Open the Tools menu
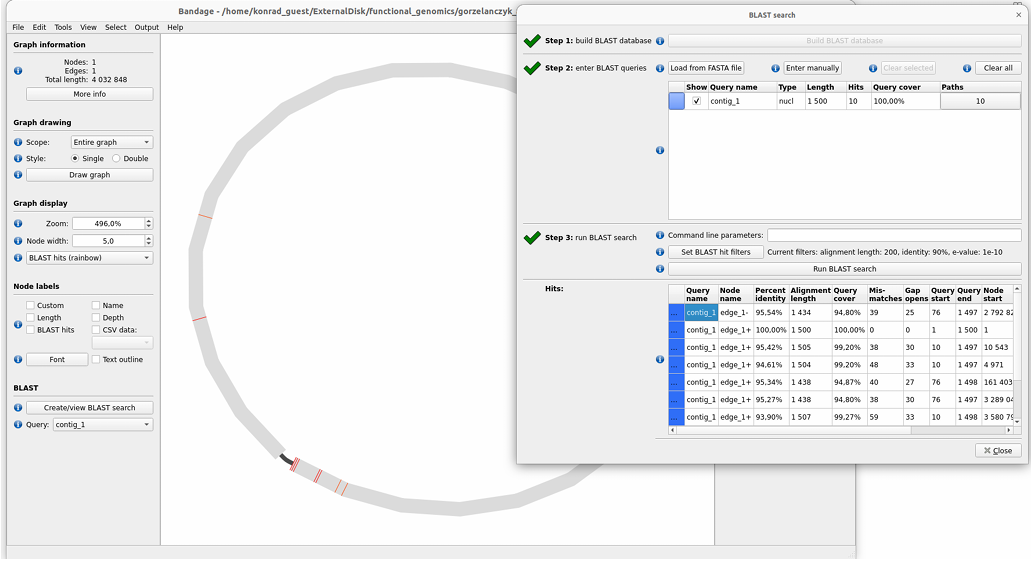 click(63, 27)
